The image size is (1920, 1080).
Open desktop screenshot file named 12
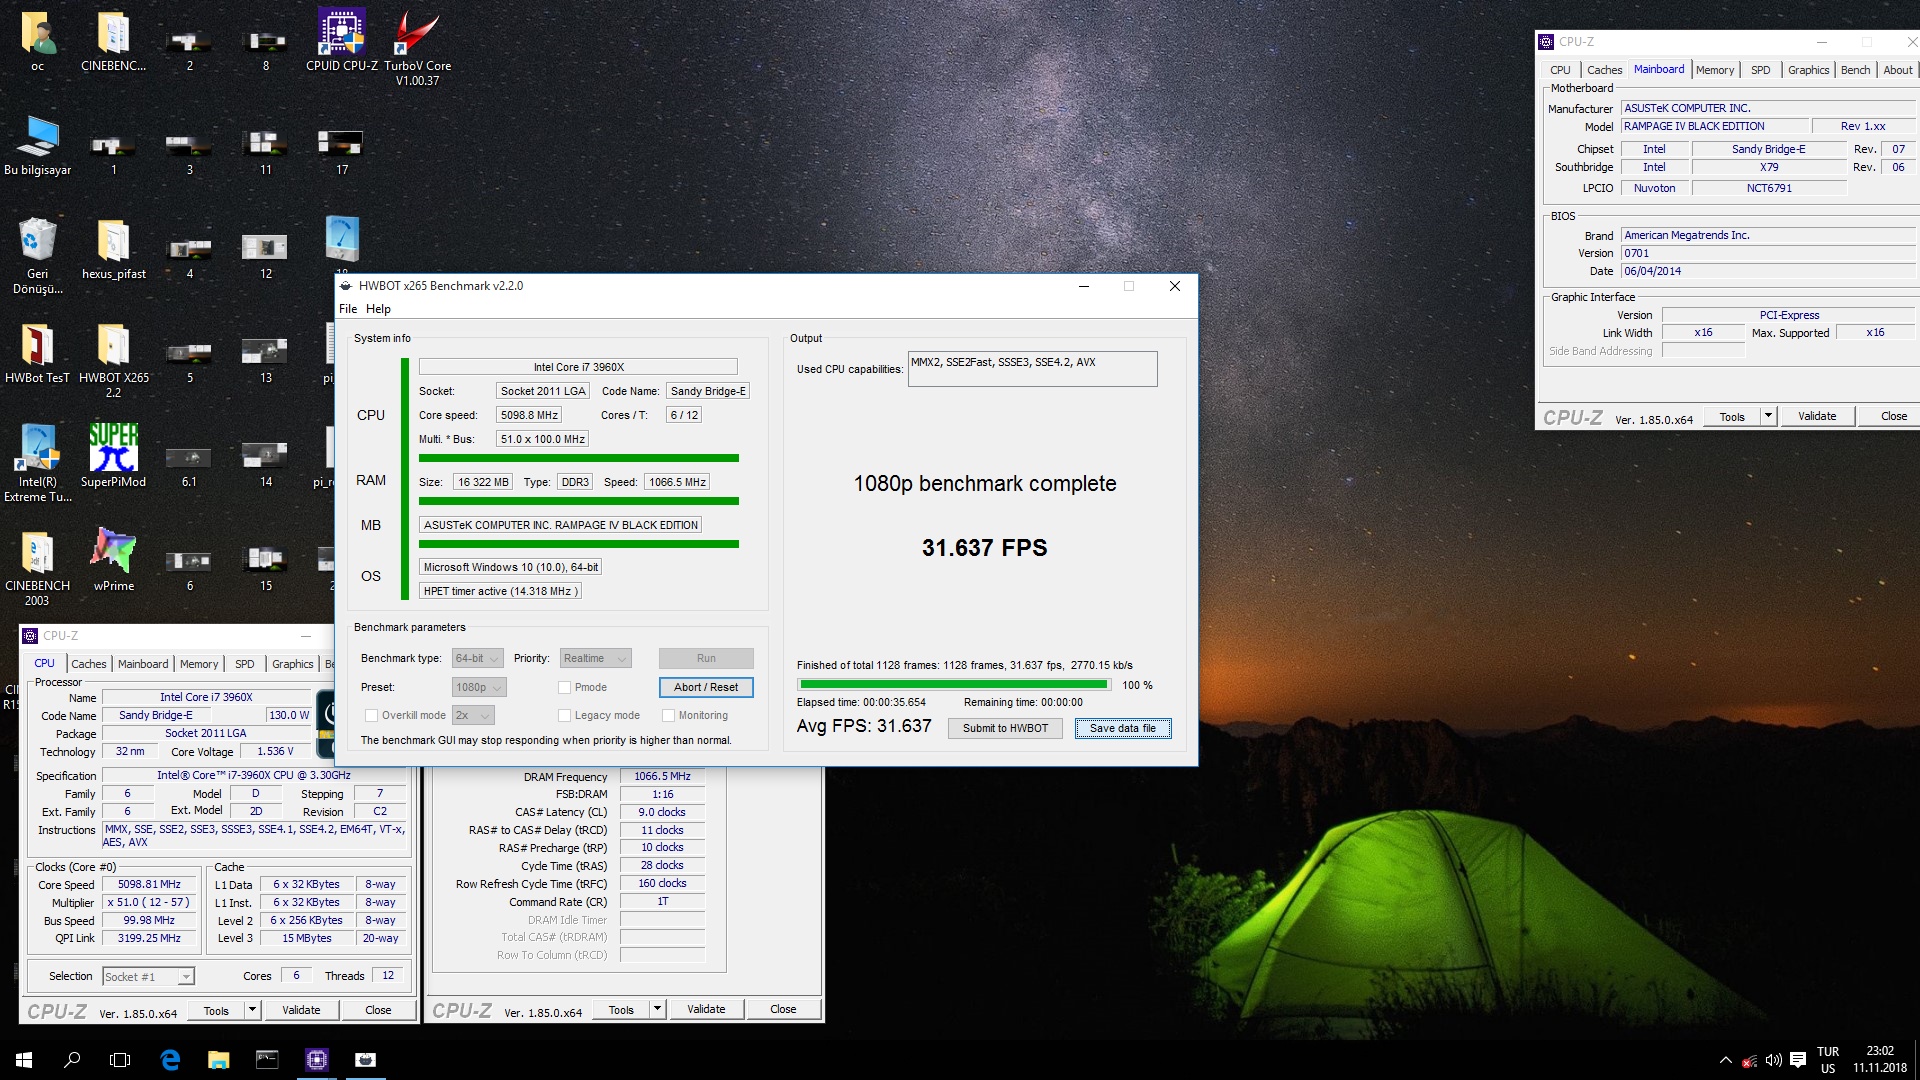coord(265,256)
